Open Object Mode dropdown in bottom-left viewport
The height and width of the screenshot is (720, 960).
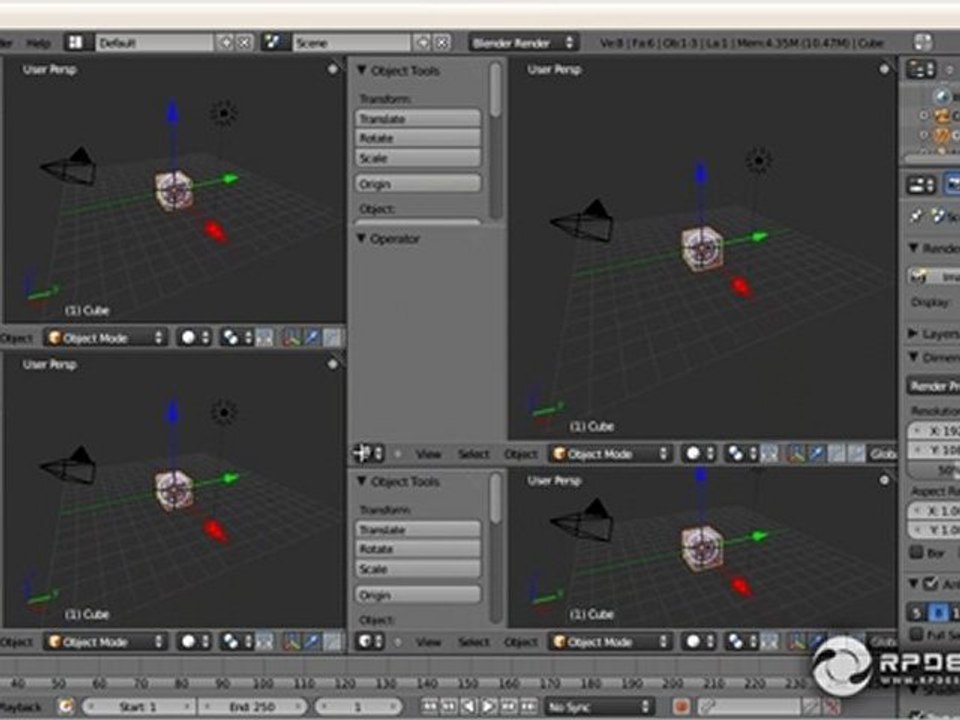[106, 642]
